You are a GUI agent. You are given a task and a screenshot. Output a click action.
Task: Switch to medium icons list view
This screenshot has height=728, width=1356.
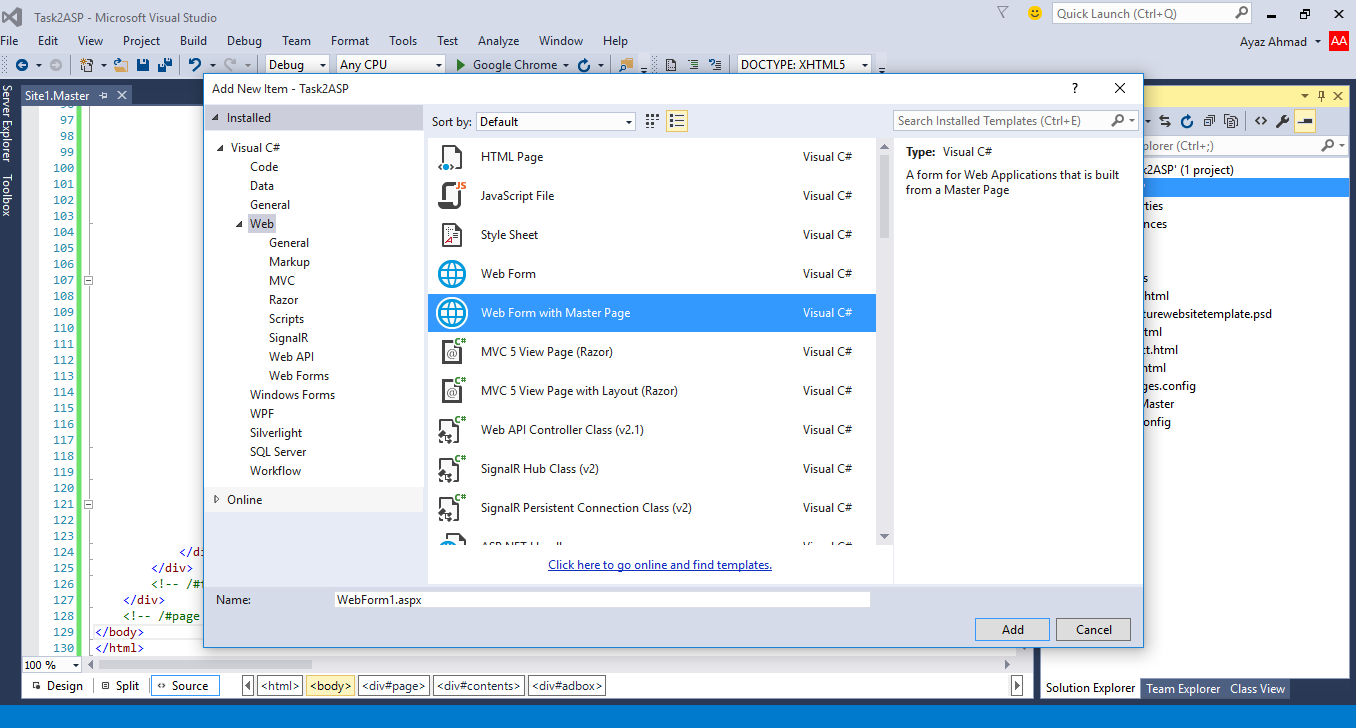tap(677, 121)
